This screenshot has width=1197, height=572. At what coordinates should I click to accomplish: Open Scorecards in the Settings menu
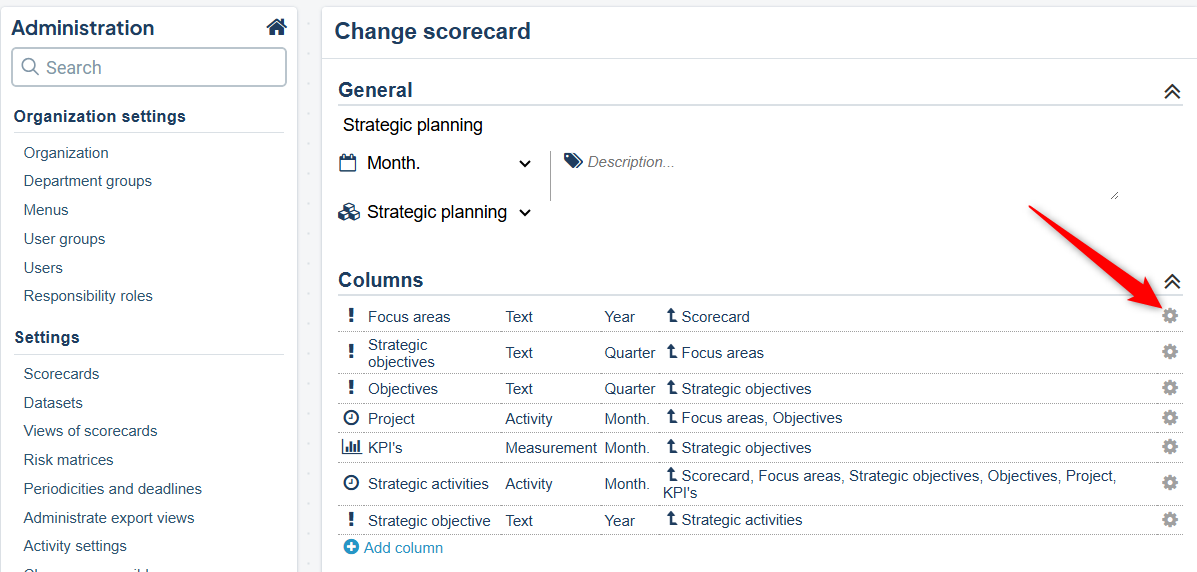click(62, 374)
